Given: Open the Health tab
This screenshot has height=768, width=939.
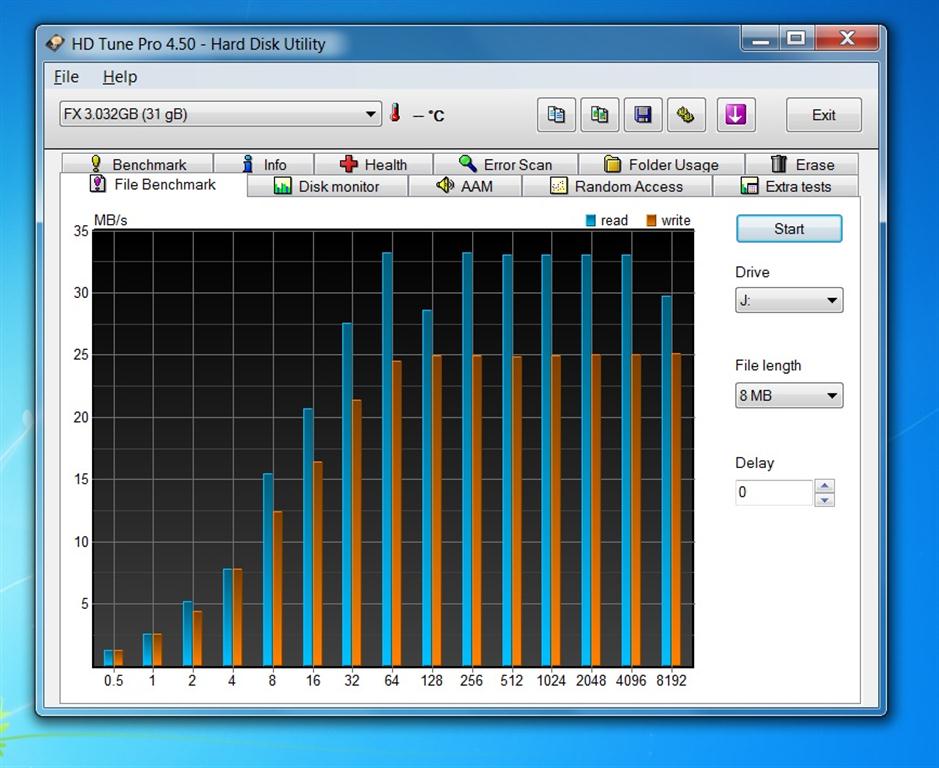Looking at the screenshot, I should point(374,164).
